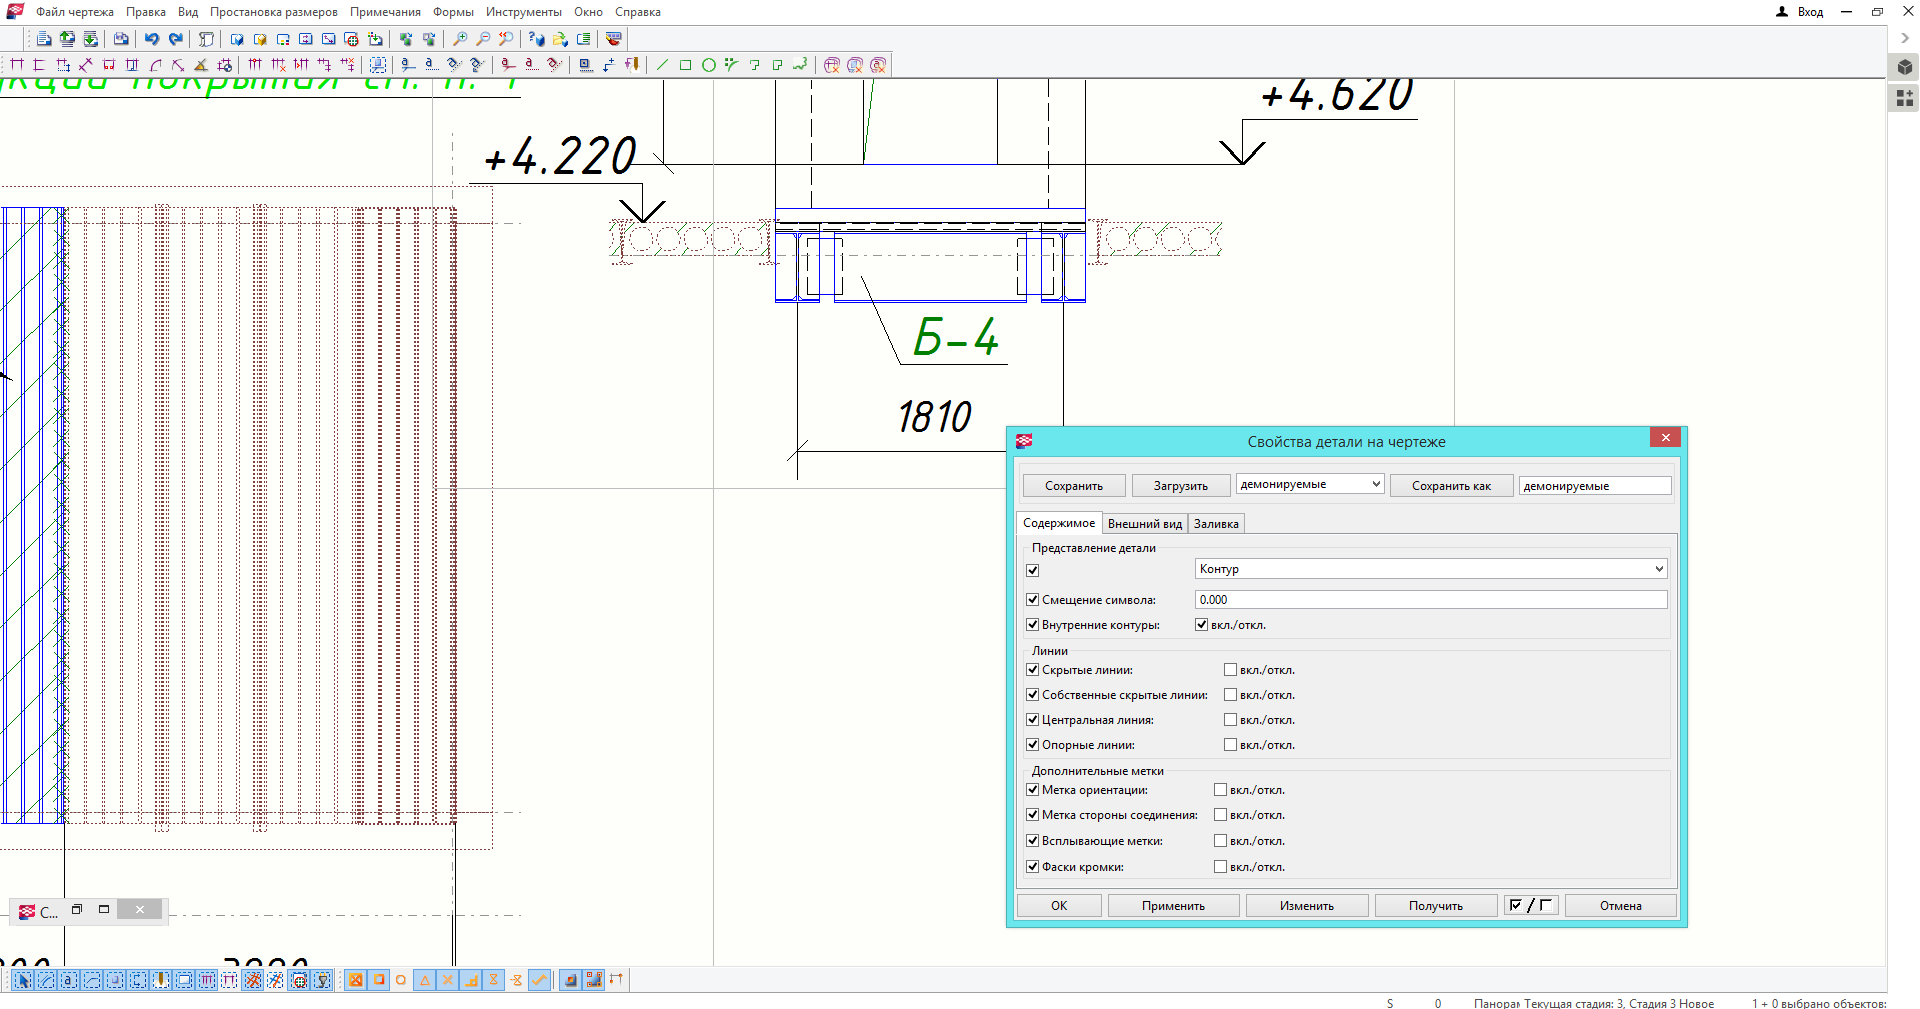Click the 'Применить' button
The image size is (1920, 1009).
point(1173,906)
